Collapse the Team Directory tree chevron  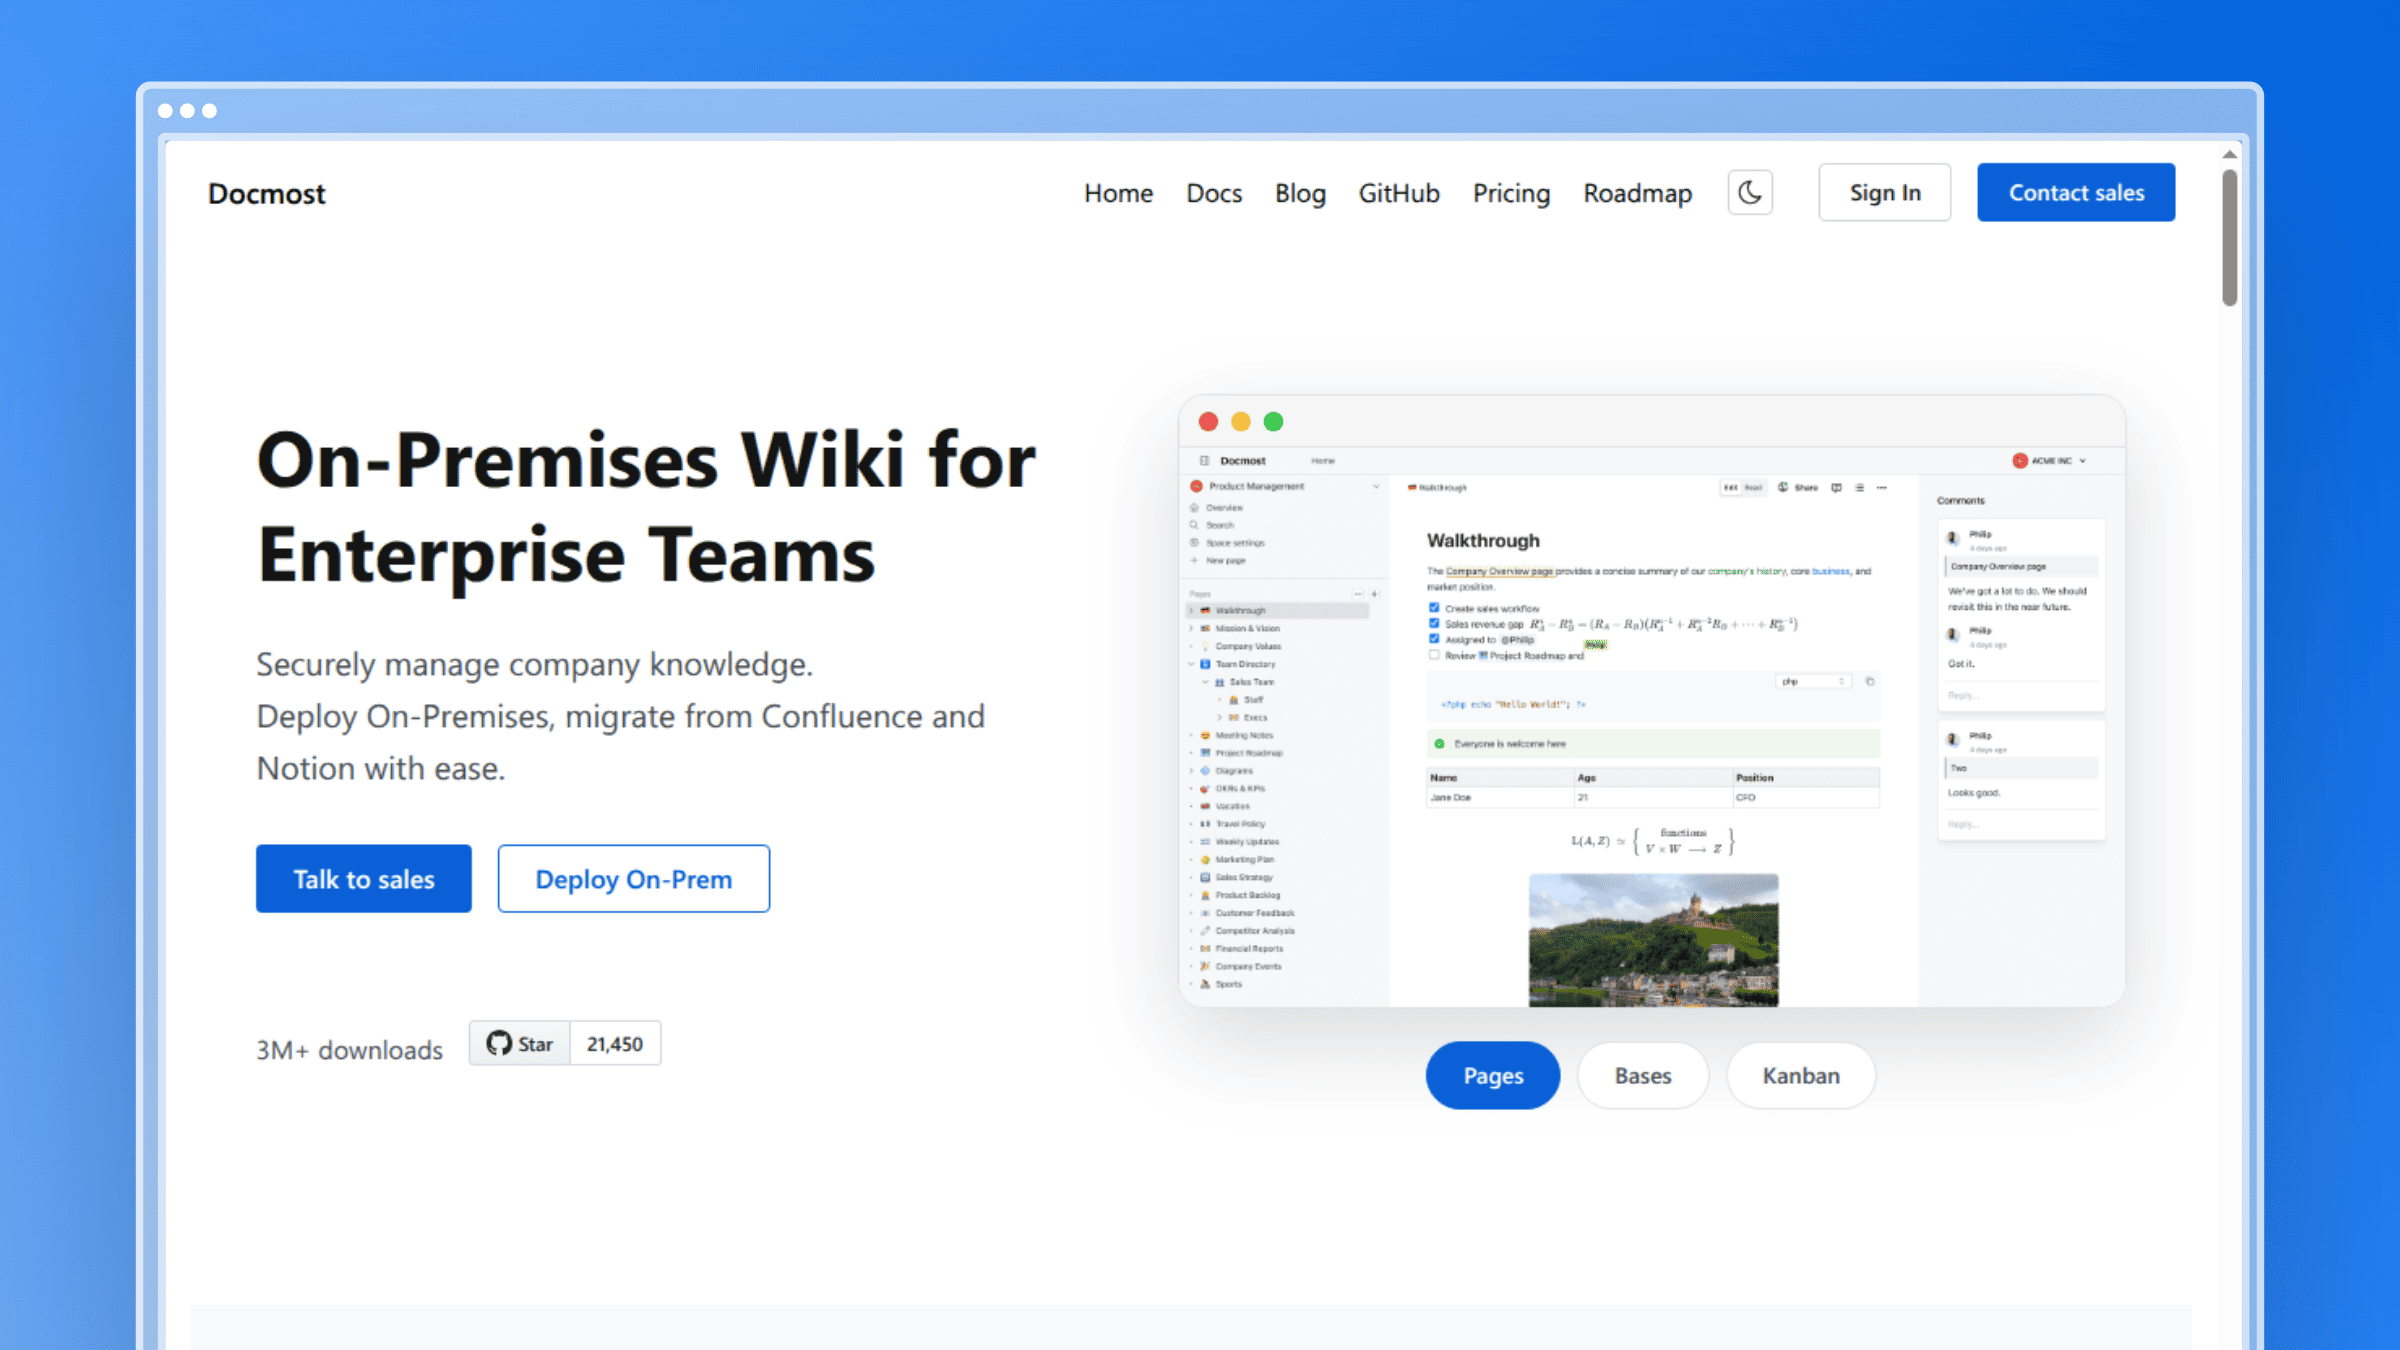pyautogui.click(x=1191, y=664)
